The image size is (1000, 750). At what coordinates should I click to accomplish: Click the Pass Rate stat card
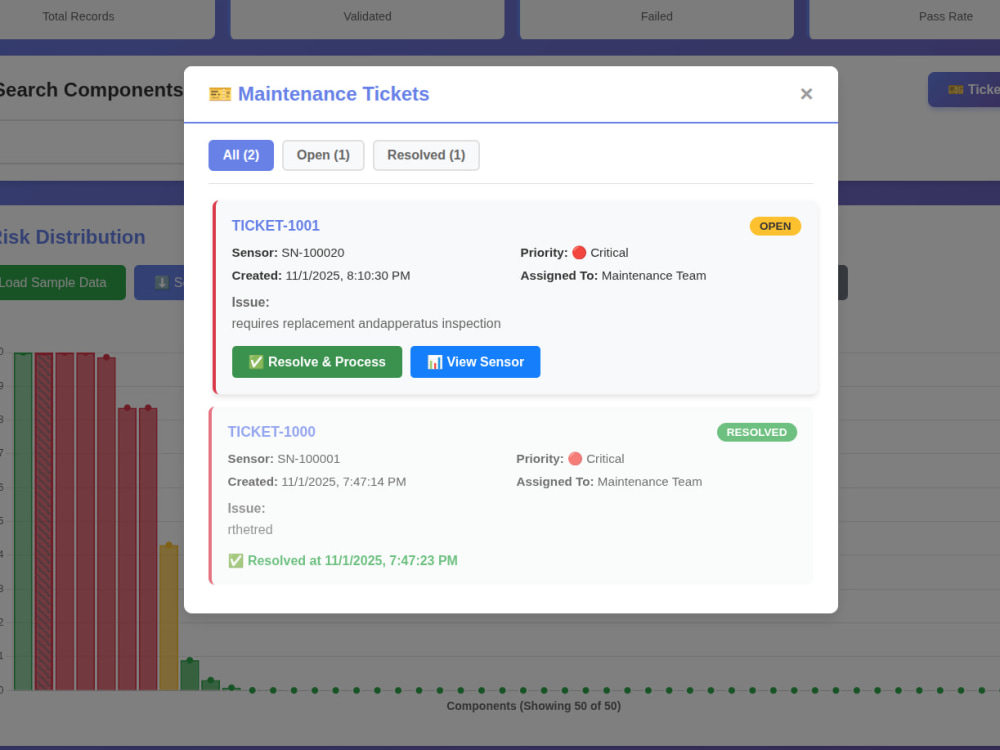904,19
